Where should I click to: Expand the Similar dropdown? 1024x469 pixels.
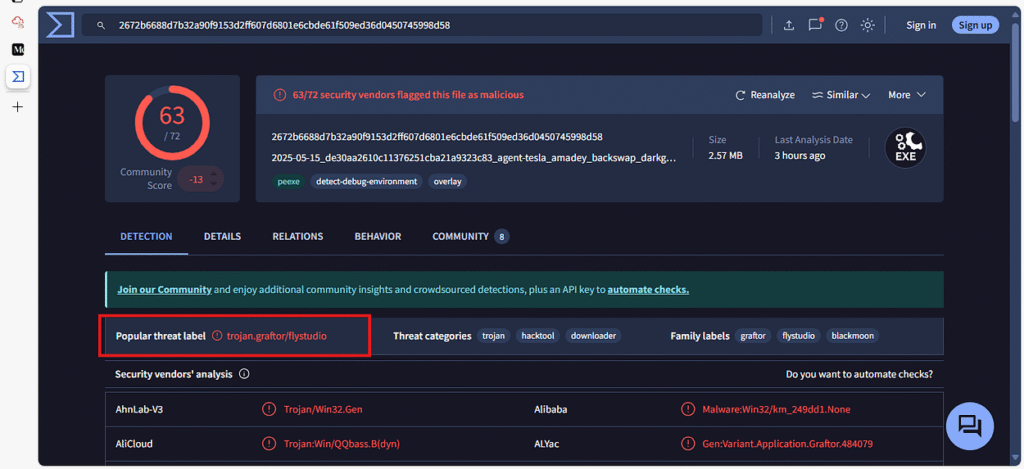(x=841, y=95)
